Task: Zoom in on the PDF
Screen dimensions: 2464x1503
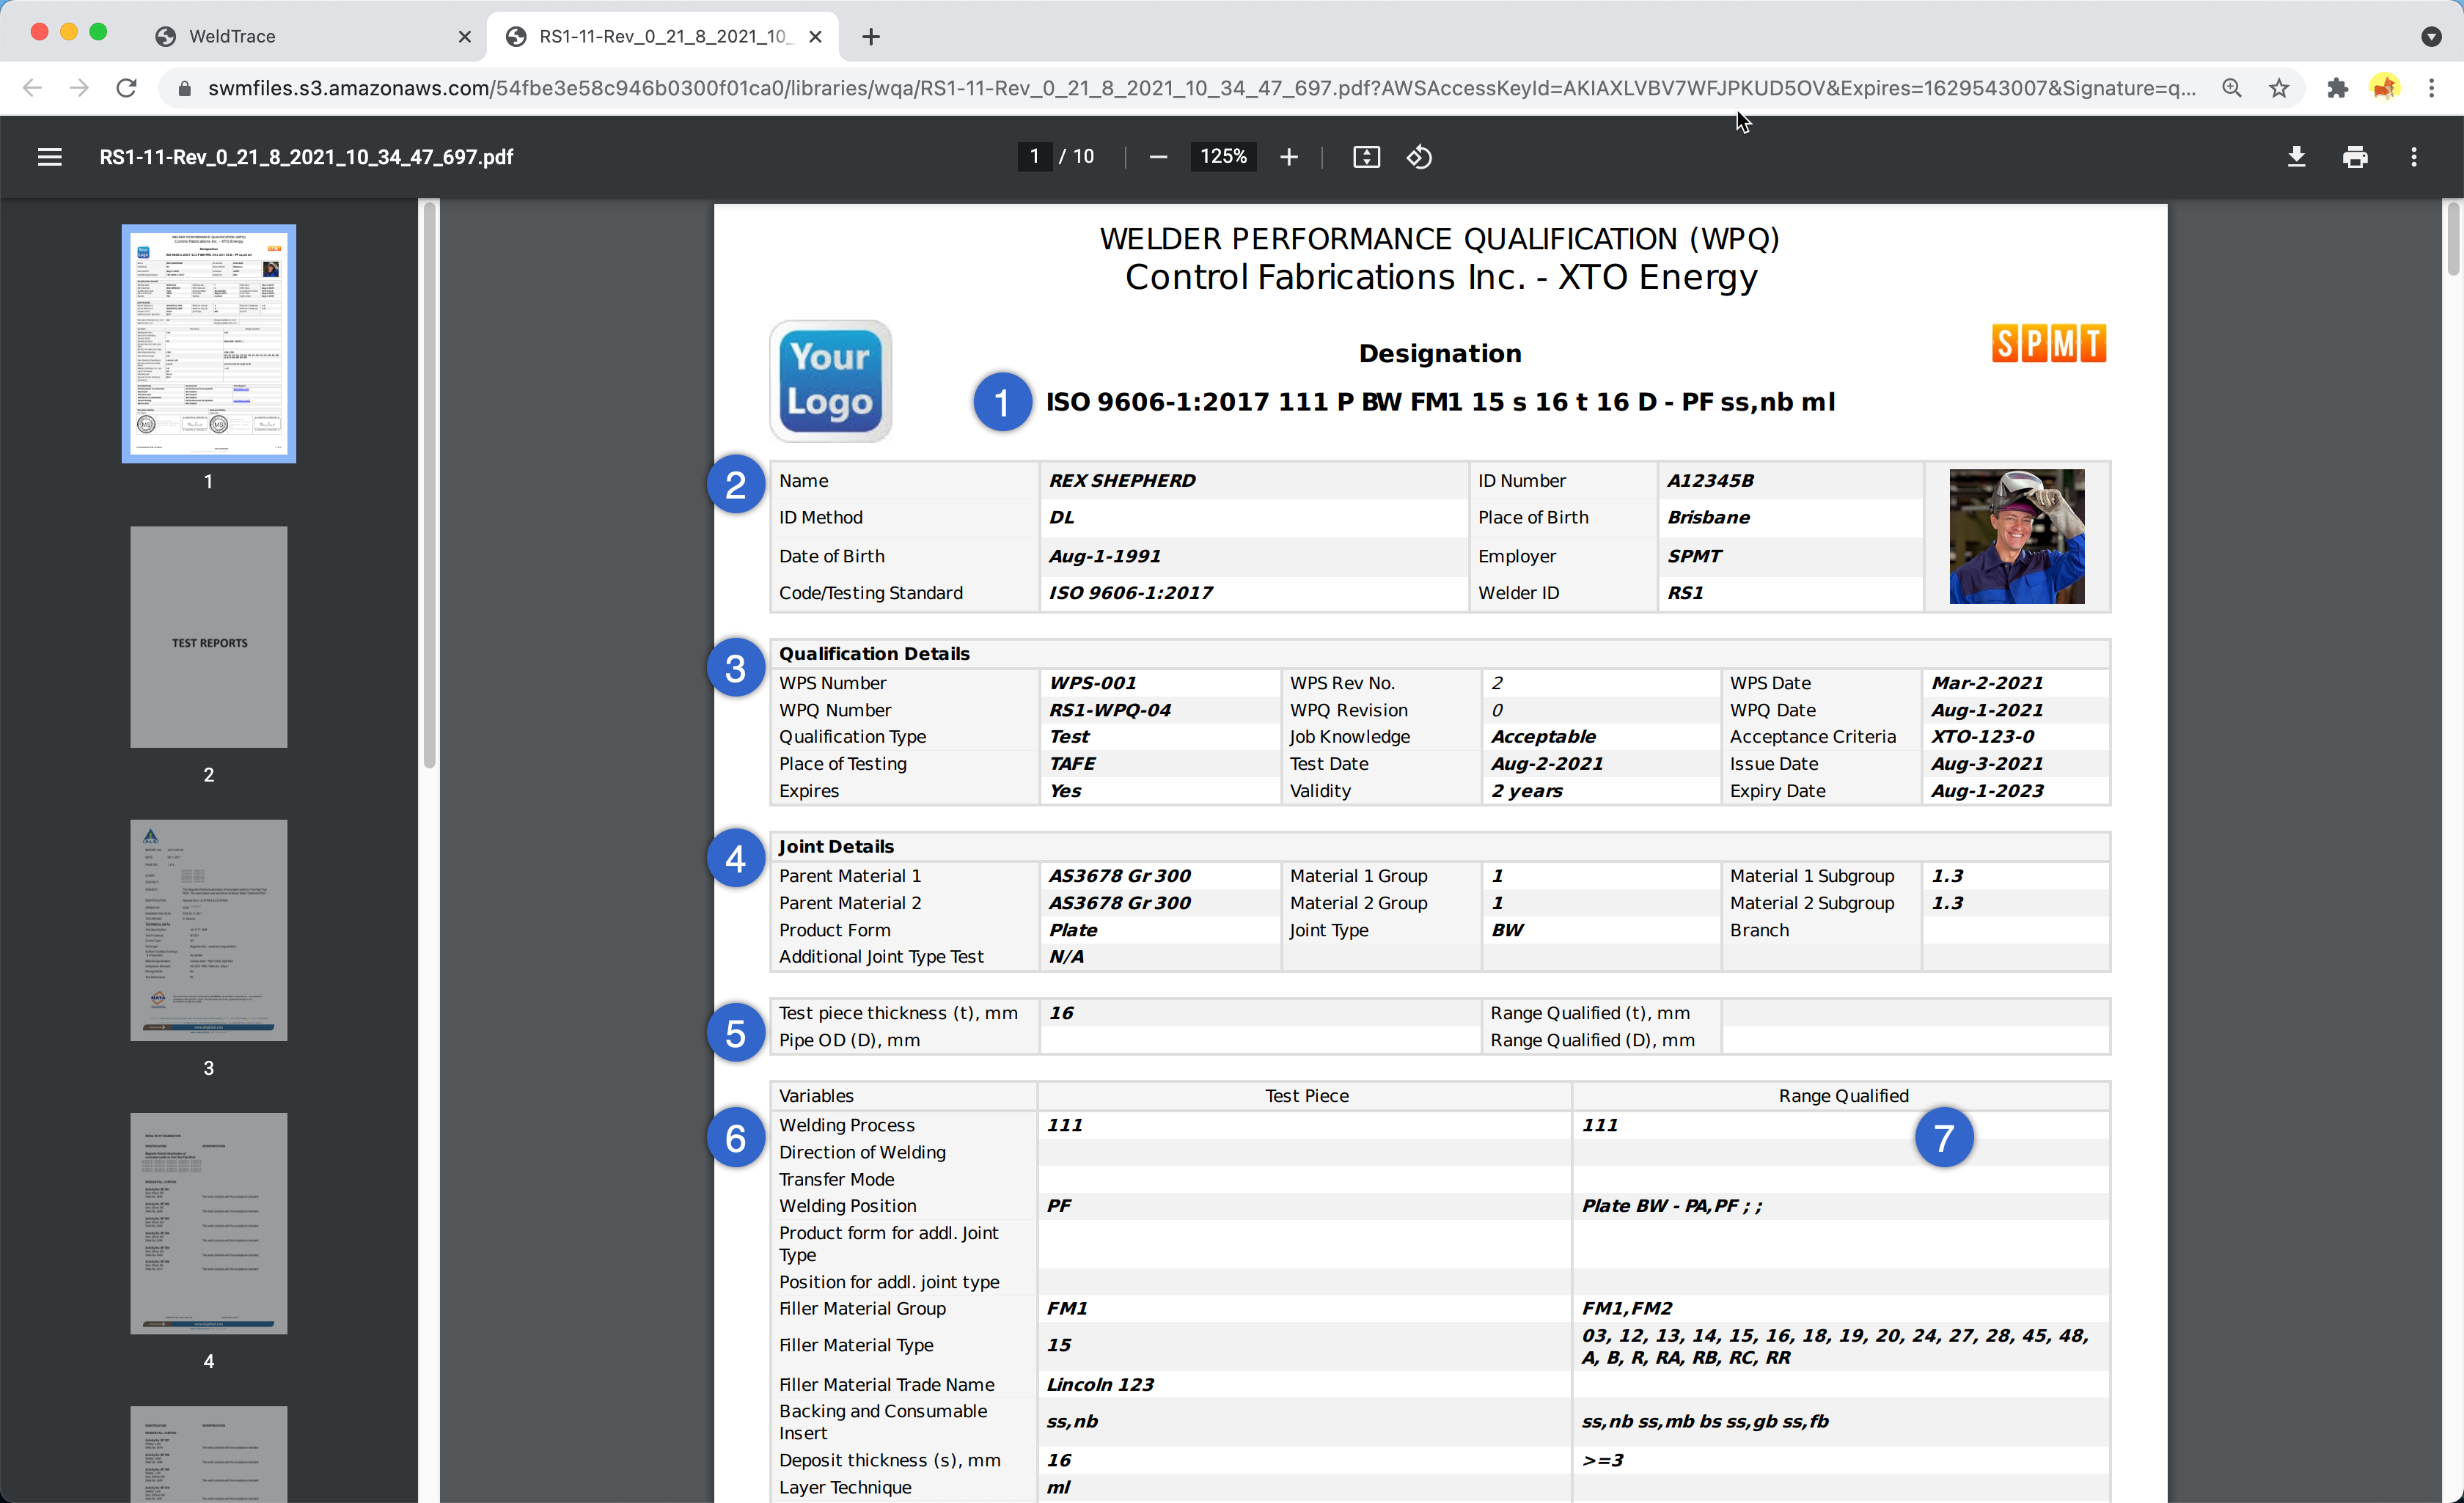Action: pos(1289,157)
